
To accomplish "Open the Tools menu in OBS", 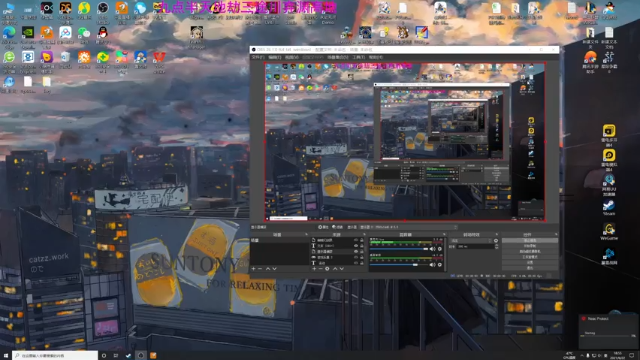I will [359, 57].
